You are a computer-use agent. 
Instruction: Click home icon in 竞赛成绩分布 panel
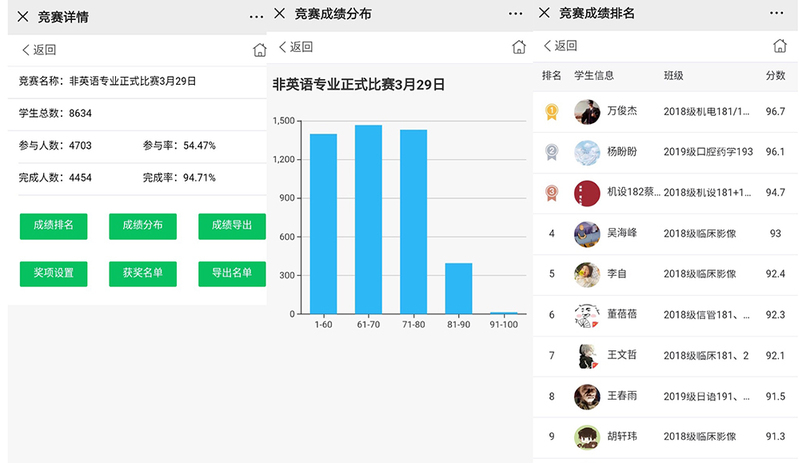coord(518,47)
